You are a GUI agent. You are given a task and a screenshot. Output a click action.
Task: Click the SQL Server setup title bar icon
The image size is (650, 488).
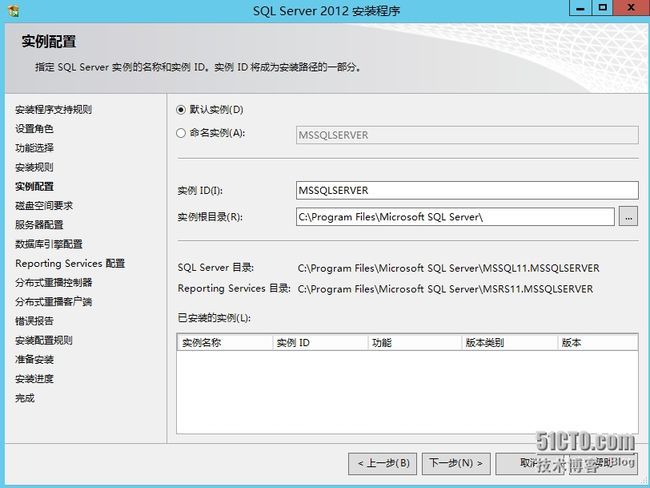(x=14, y=10)
